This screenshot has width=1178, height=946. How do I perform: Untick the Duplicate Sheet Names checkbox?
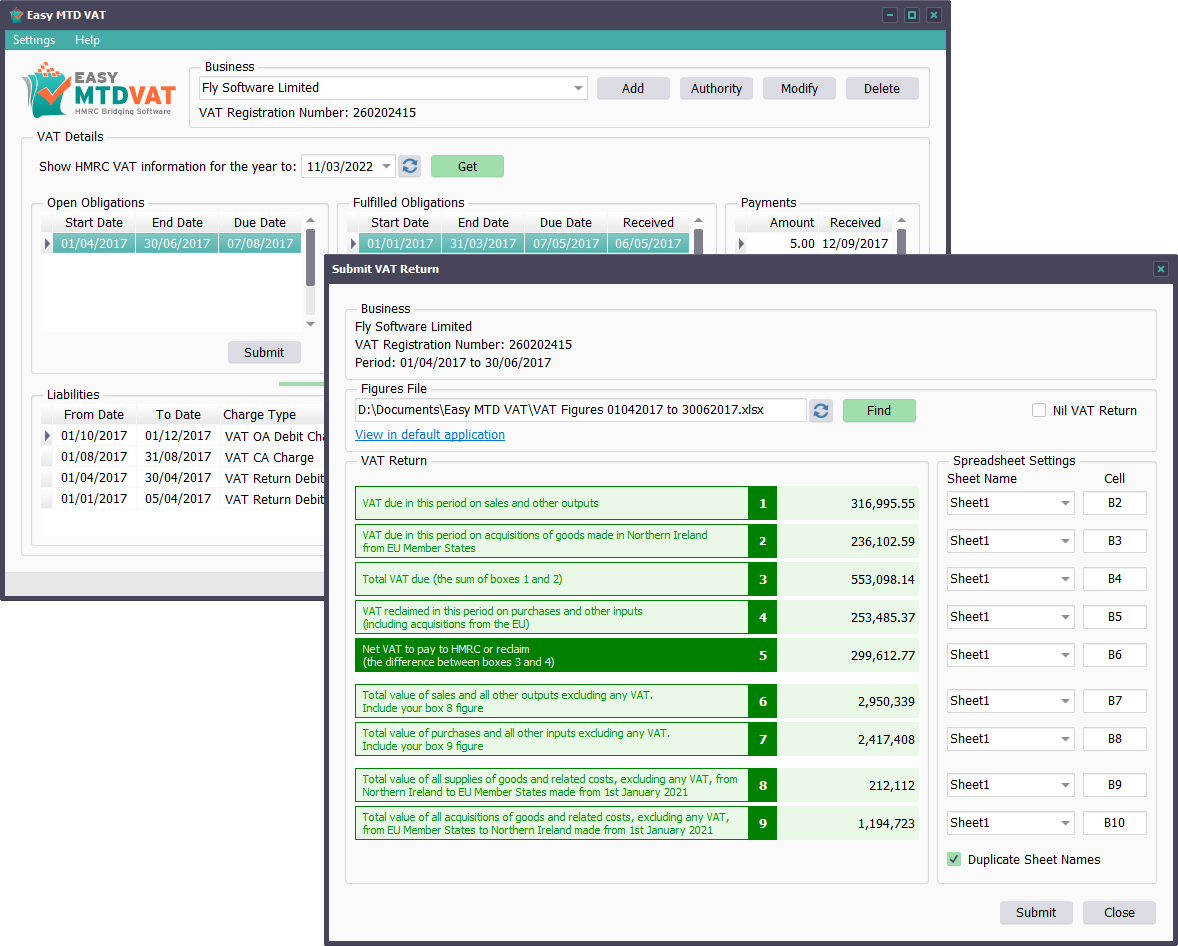[x=954, y=859]
